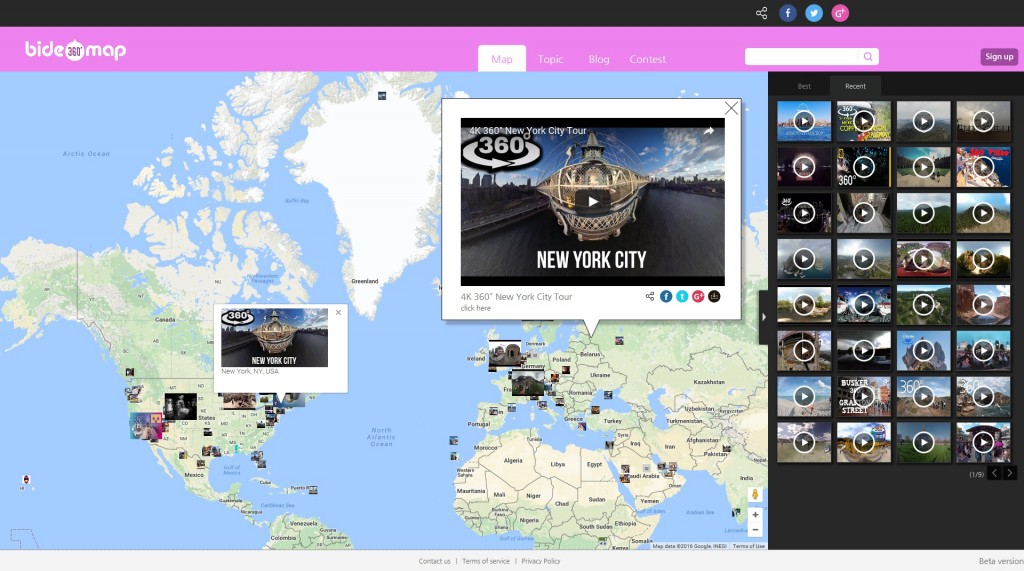1024x571 pixels.
Task: Click the bide360map logo
Action: coord(75,50)
